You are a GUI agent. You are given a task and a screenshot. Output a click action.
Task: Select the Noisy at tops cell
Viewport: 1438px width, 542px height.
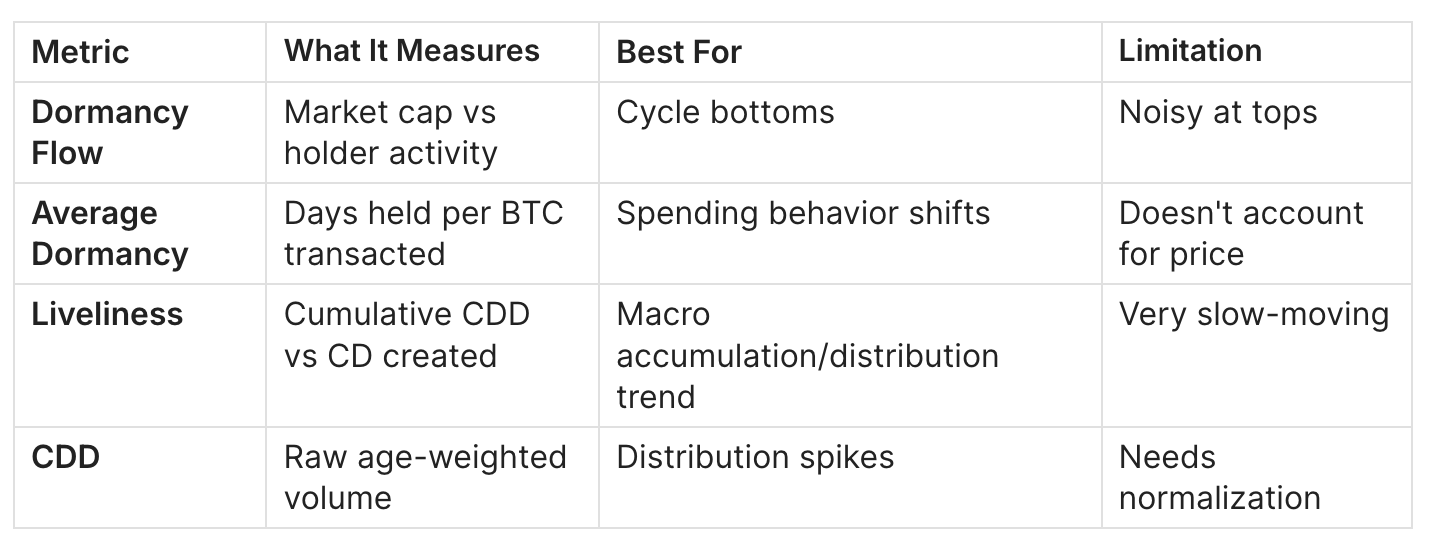click(1217, 112)
